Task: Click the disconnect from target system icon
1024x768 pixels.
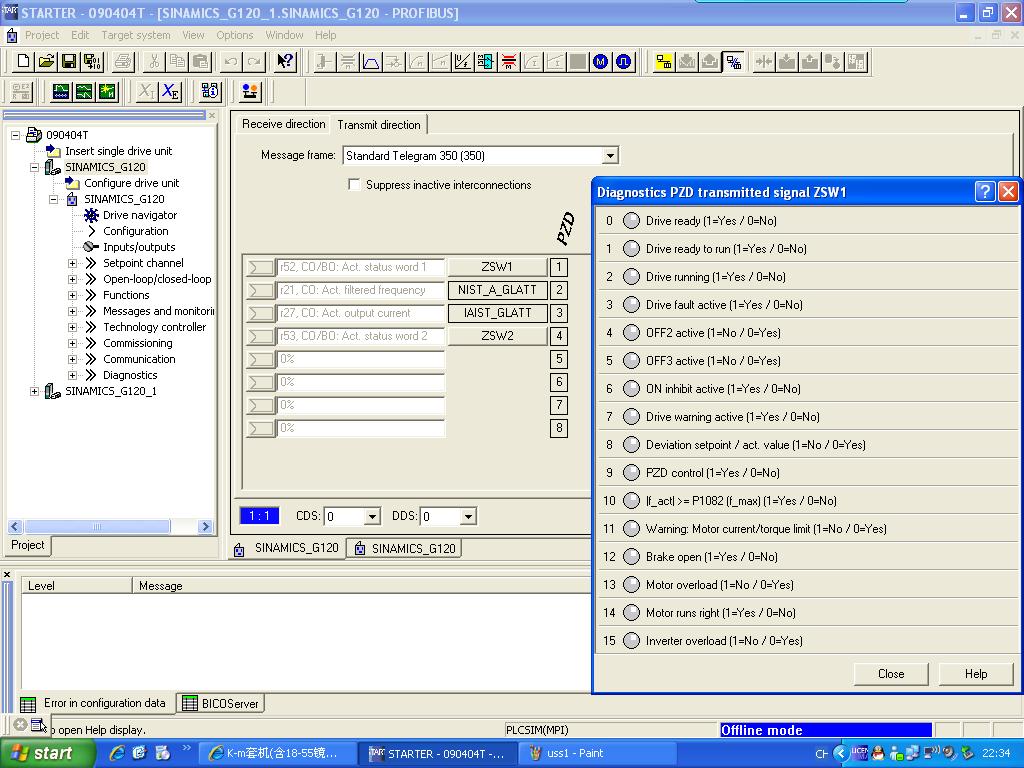Action: 733,62
